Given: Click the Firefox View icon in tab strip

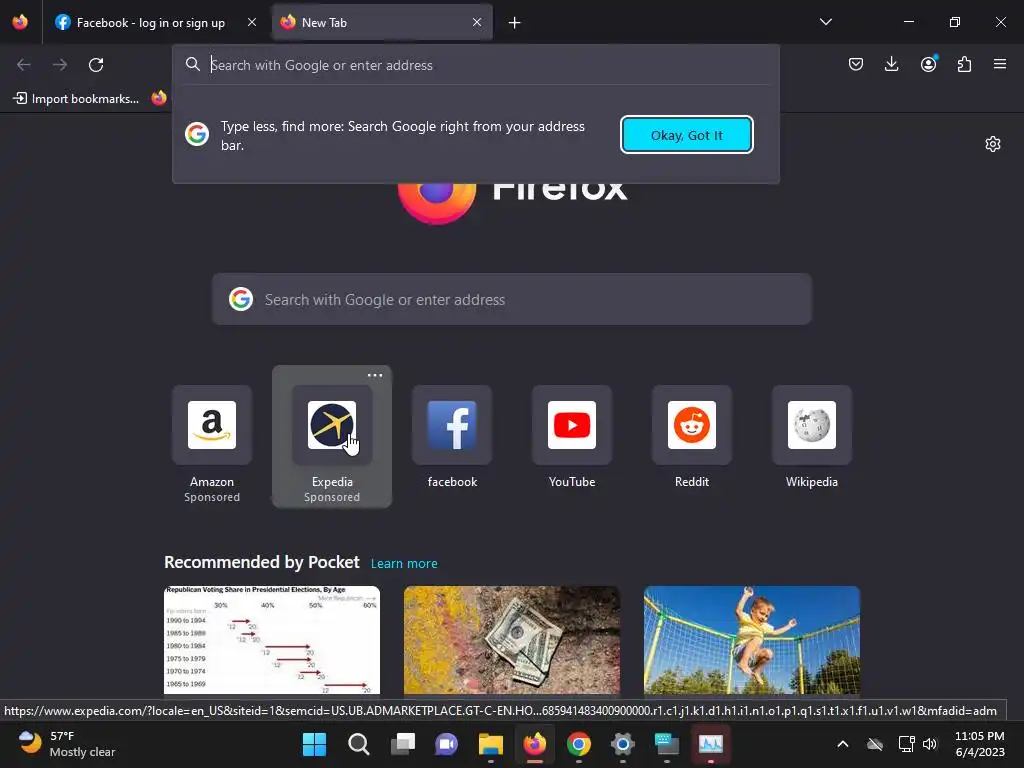Looking at the screenshot, I should click(x=20, y=22).
